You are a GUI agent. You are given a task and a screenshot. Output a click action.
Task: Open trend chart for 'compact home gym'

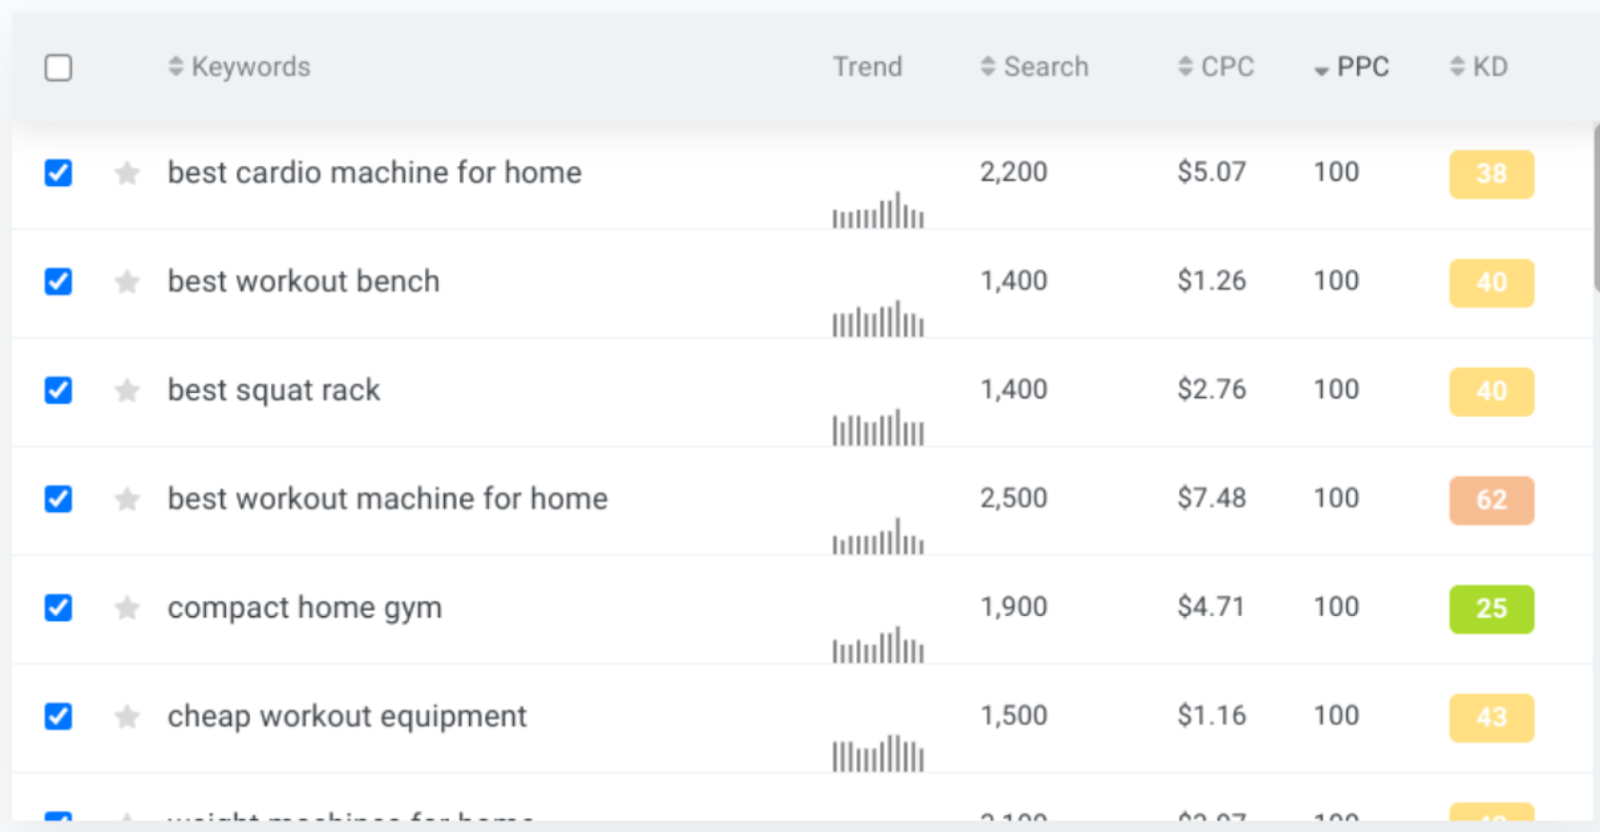pos(878,646)
